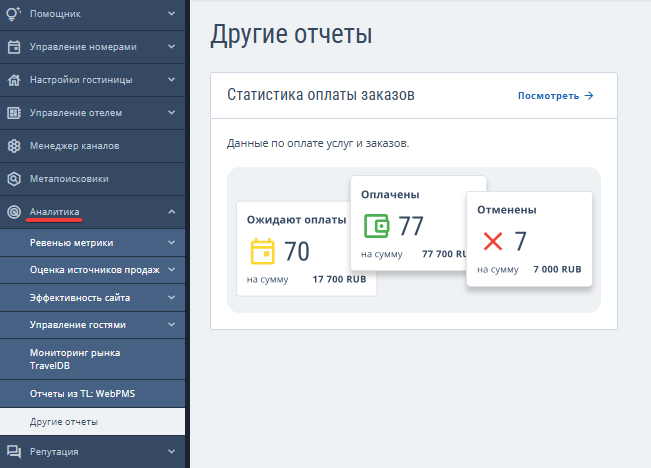The height and width of the screenshot is (468, 651).
Task: Click the Аналитика target icon
Action: (x=14, y=212)
